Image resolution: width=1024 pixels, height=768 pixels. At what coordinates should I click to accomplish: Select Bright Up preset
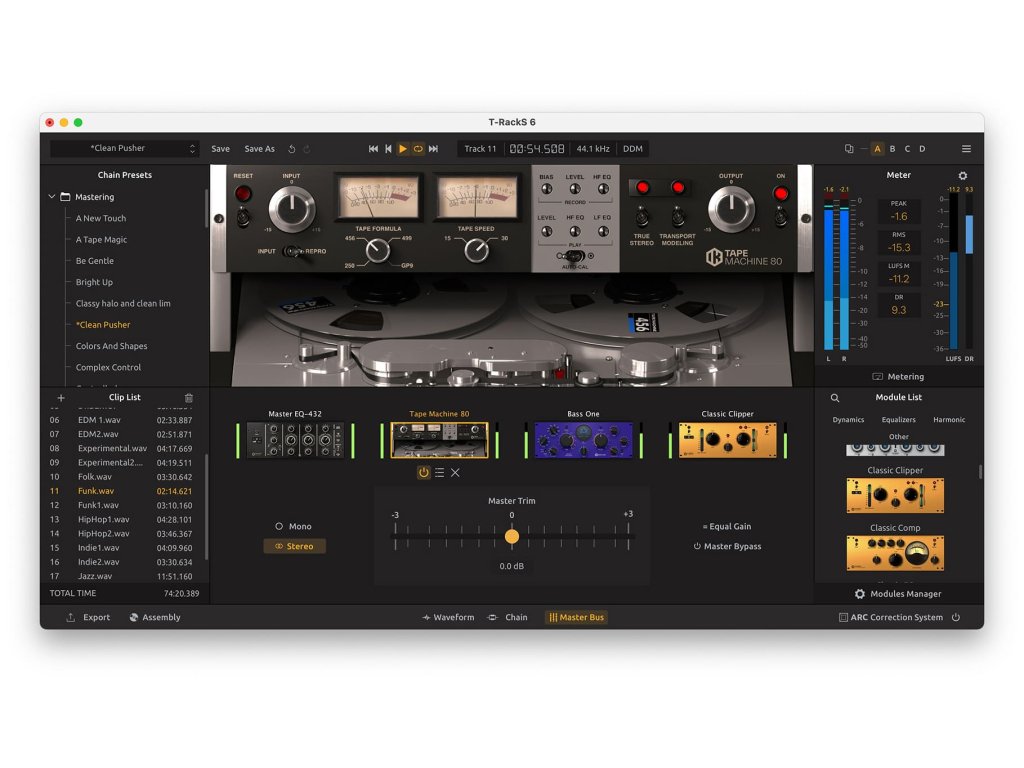tap(94, 282)
